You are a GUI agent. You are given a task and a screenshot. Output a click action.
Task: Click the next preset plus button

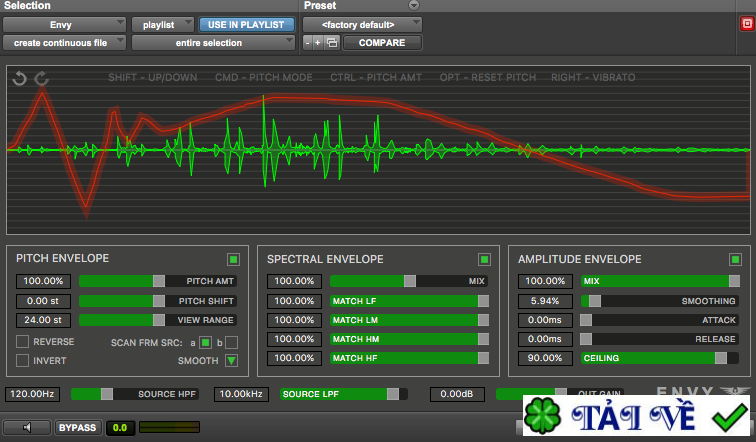[x=319, y=43]
